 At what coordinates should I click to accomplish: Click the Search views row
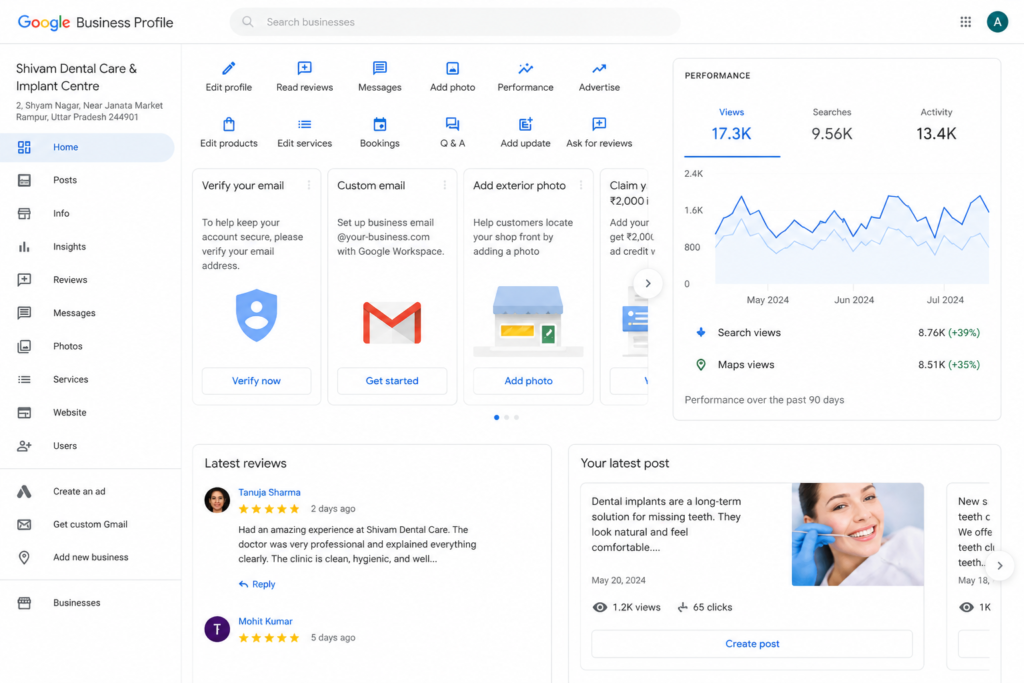(x=837, y=333)
